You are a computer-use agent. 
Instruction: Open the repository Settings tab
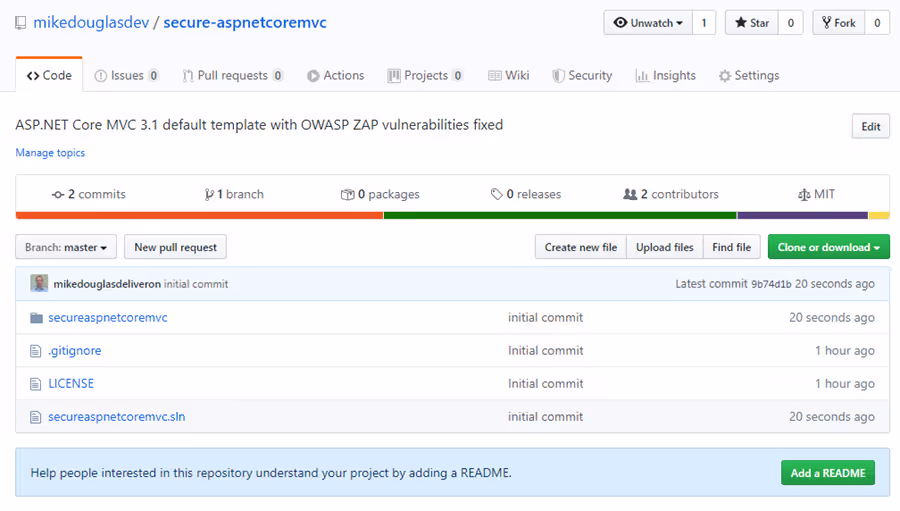click(749, 75)
